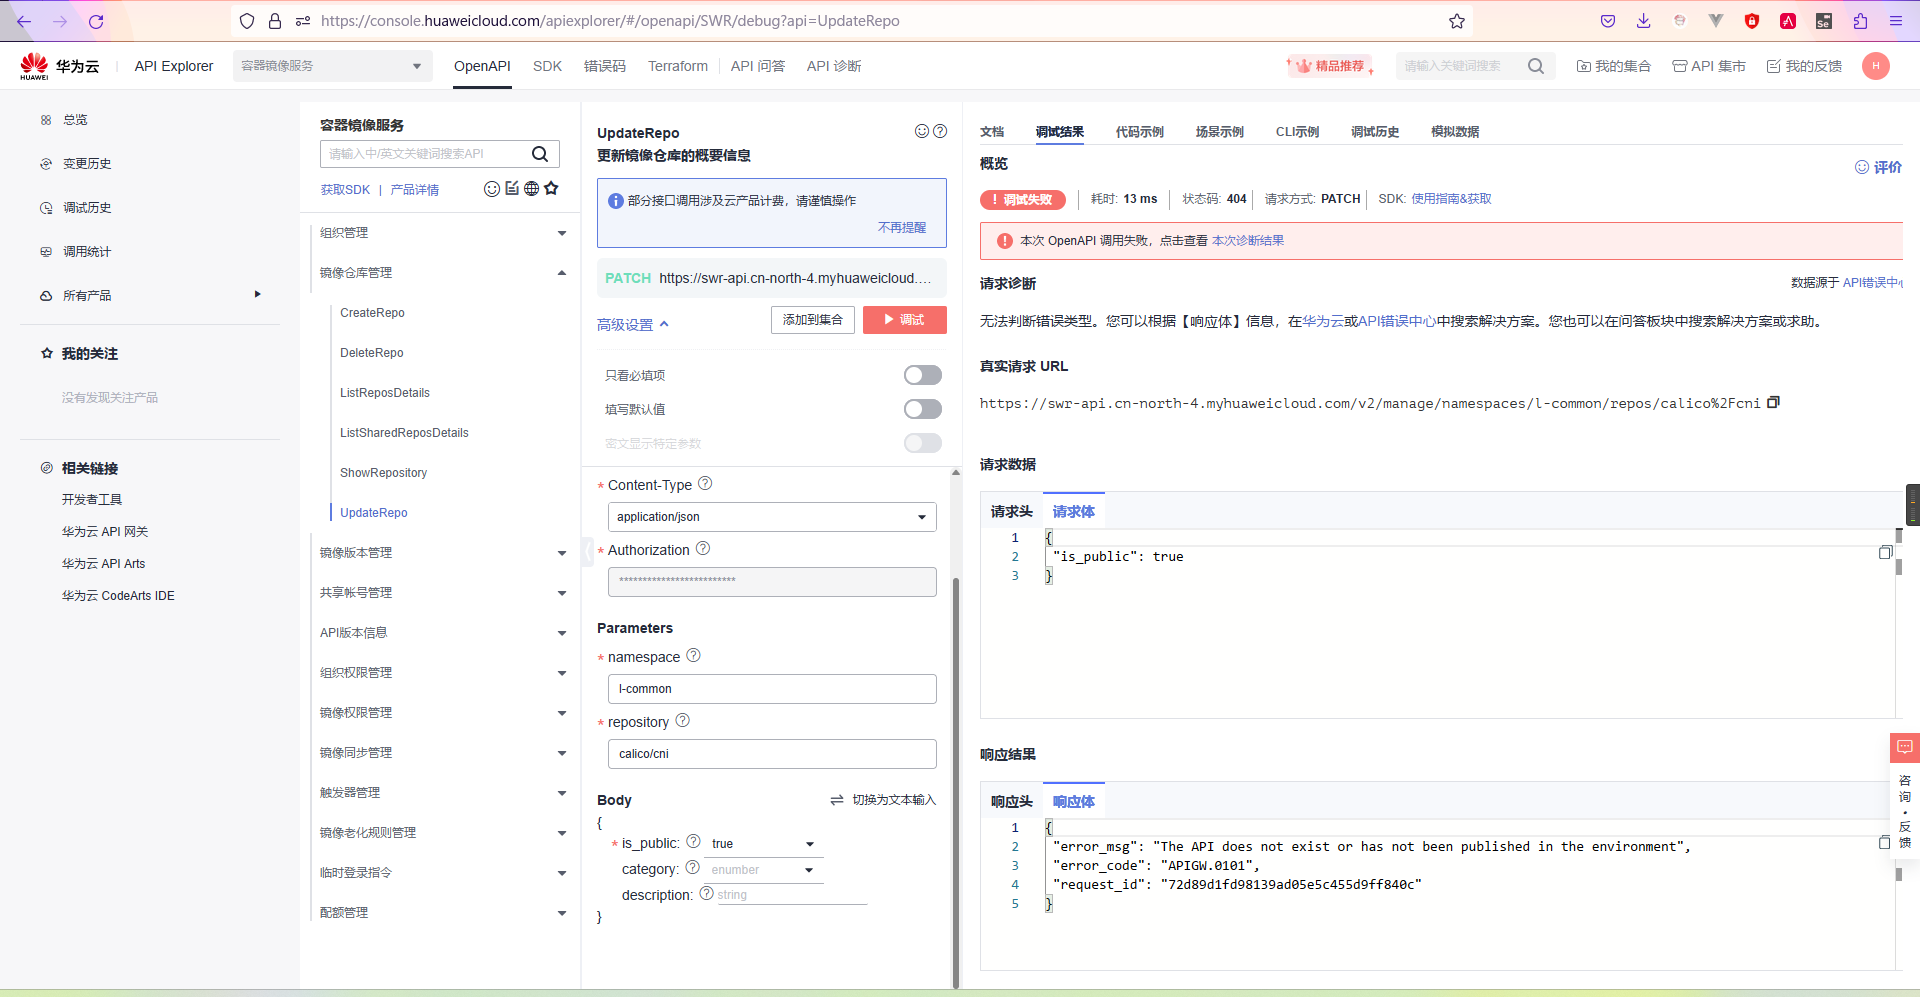The image size is (1920, 997).
Task: Open the browser extensions puzzle icon
Action: click(1860, 21)
